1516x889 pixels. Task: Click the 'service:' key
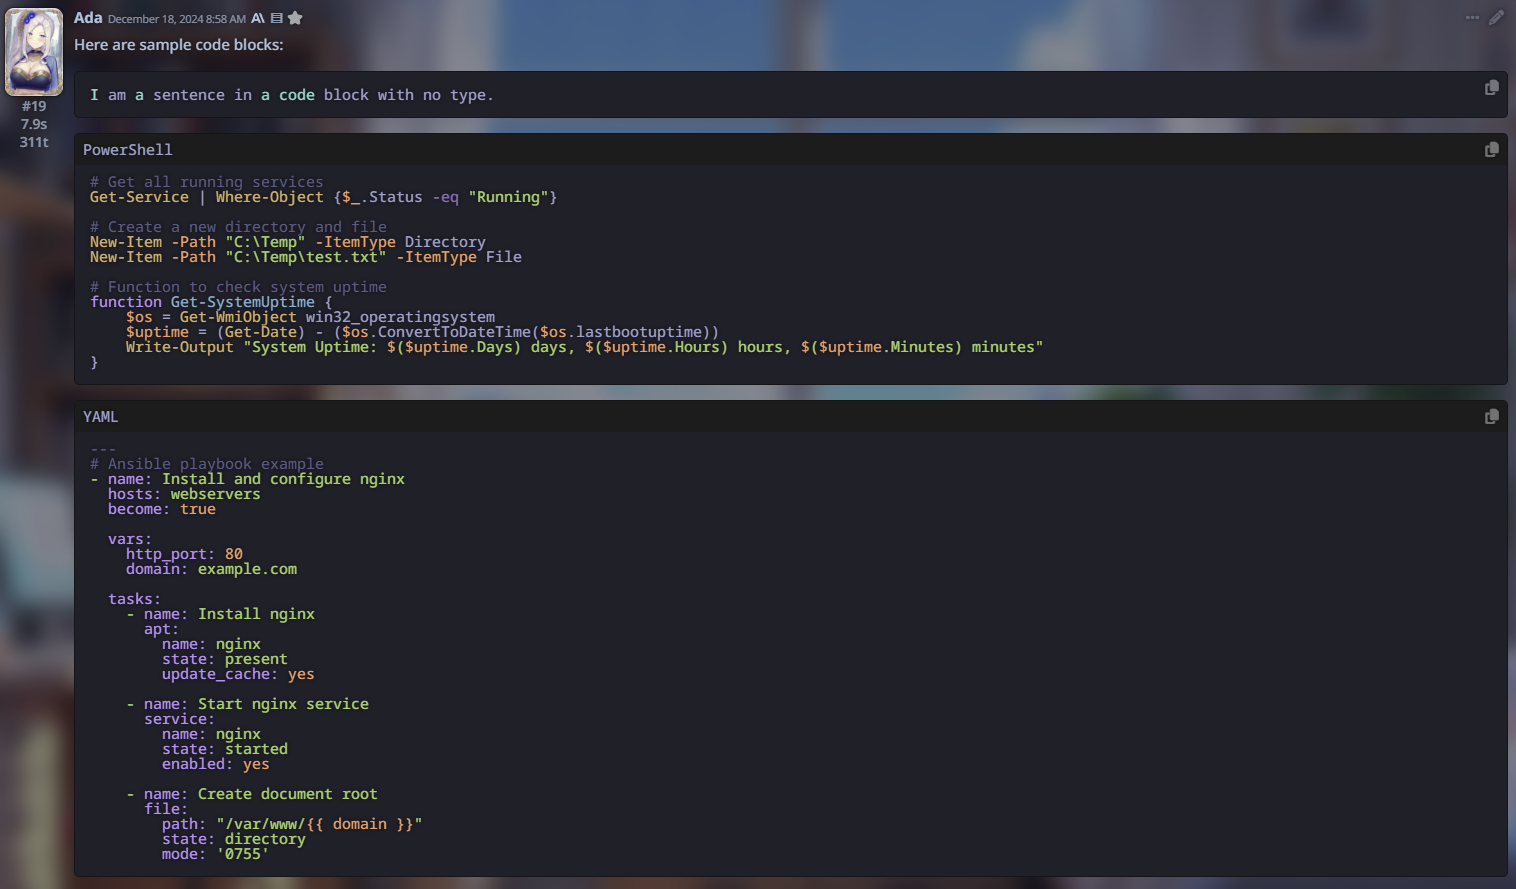tap(179, 719)
